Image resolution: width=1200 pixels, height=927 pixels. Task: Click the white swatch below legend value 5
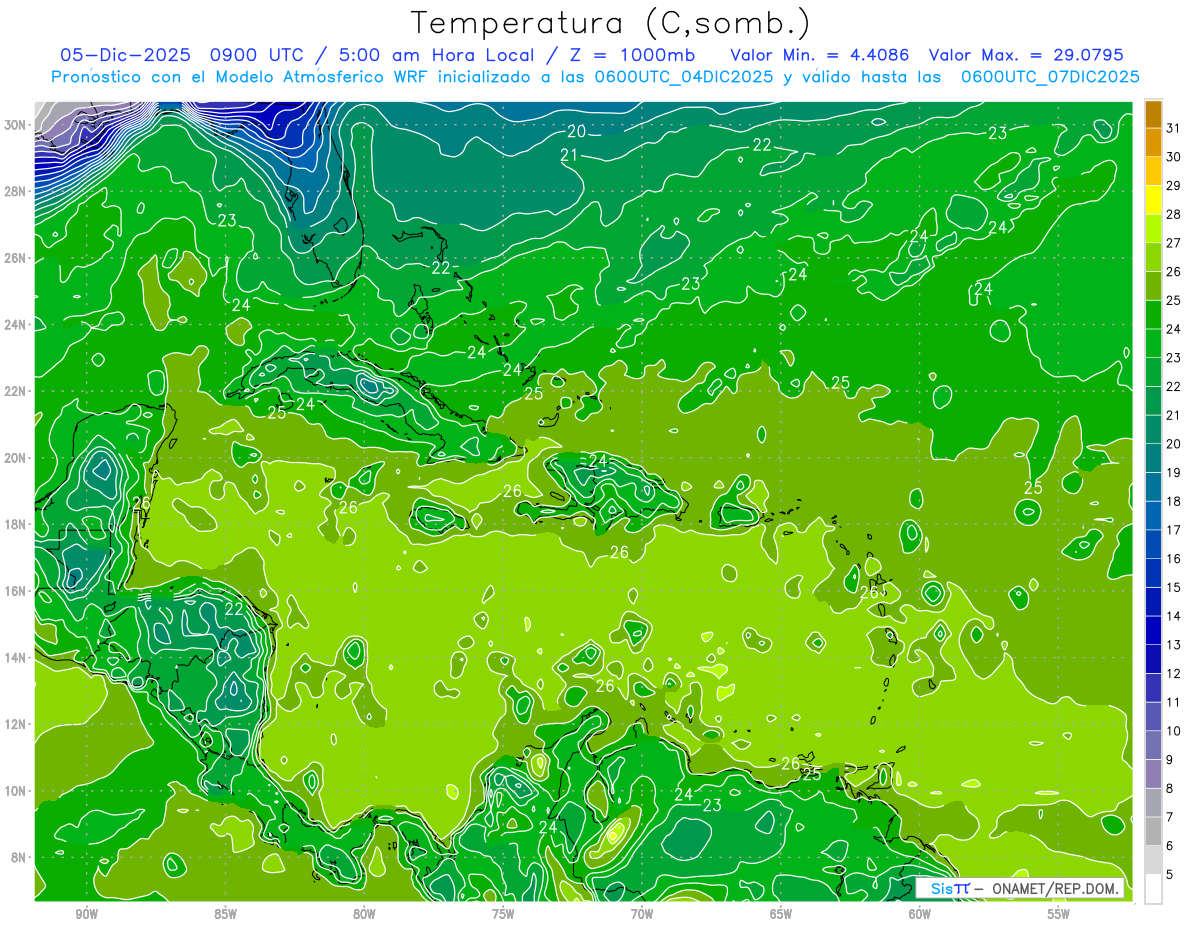(1153, 889)
